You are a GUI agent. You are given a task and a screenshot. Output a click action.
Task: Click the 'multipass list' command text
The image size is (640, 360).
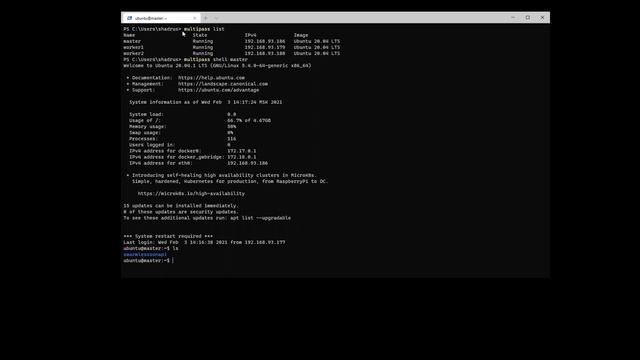(x=204, y=29)
